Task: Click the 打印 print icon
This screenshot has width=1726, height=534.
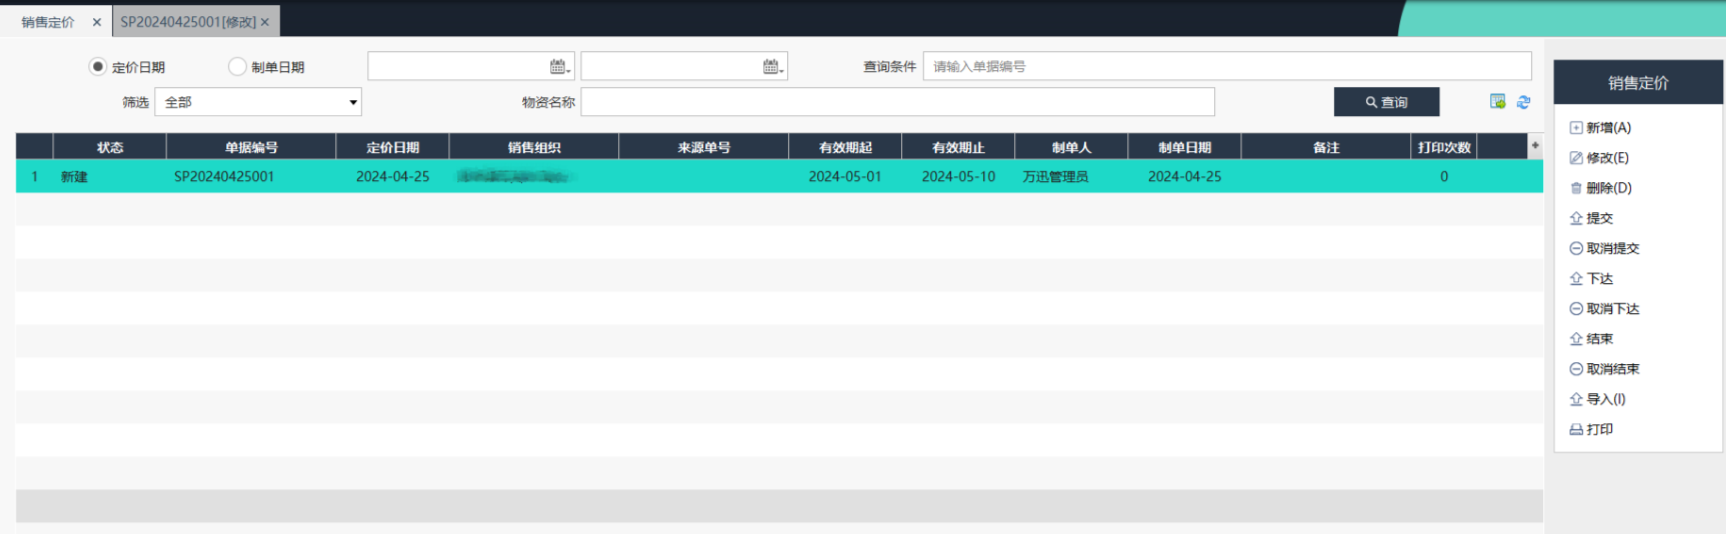Action: pos(1576,430)
